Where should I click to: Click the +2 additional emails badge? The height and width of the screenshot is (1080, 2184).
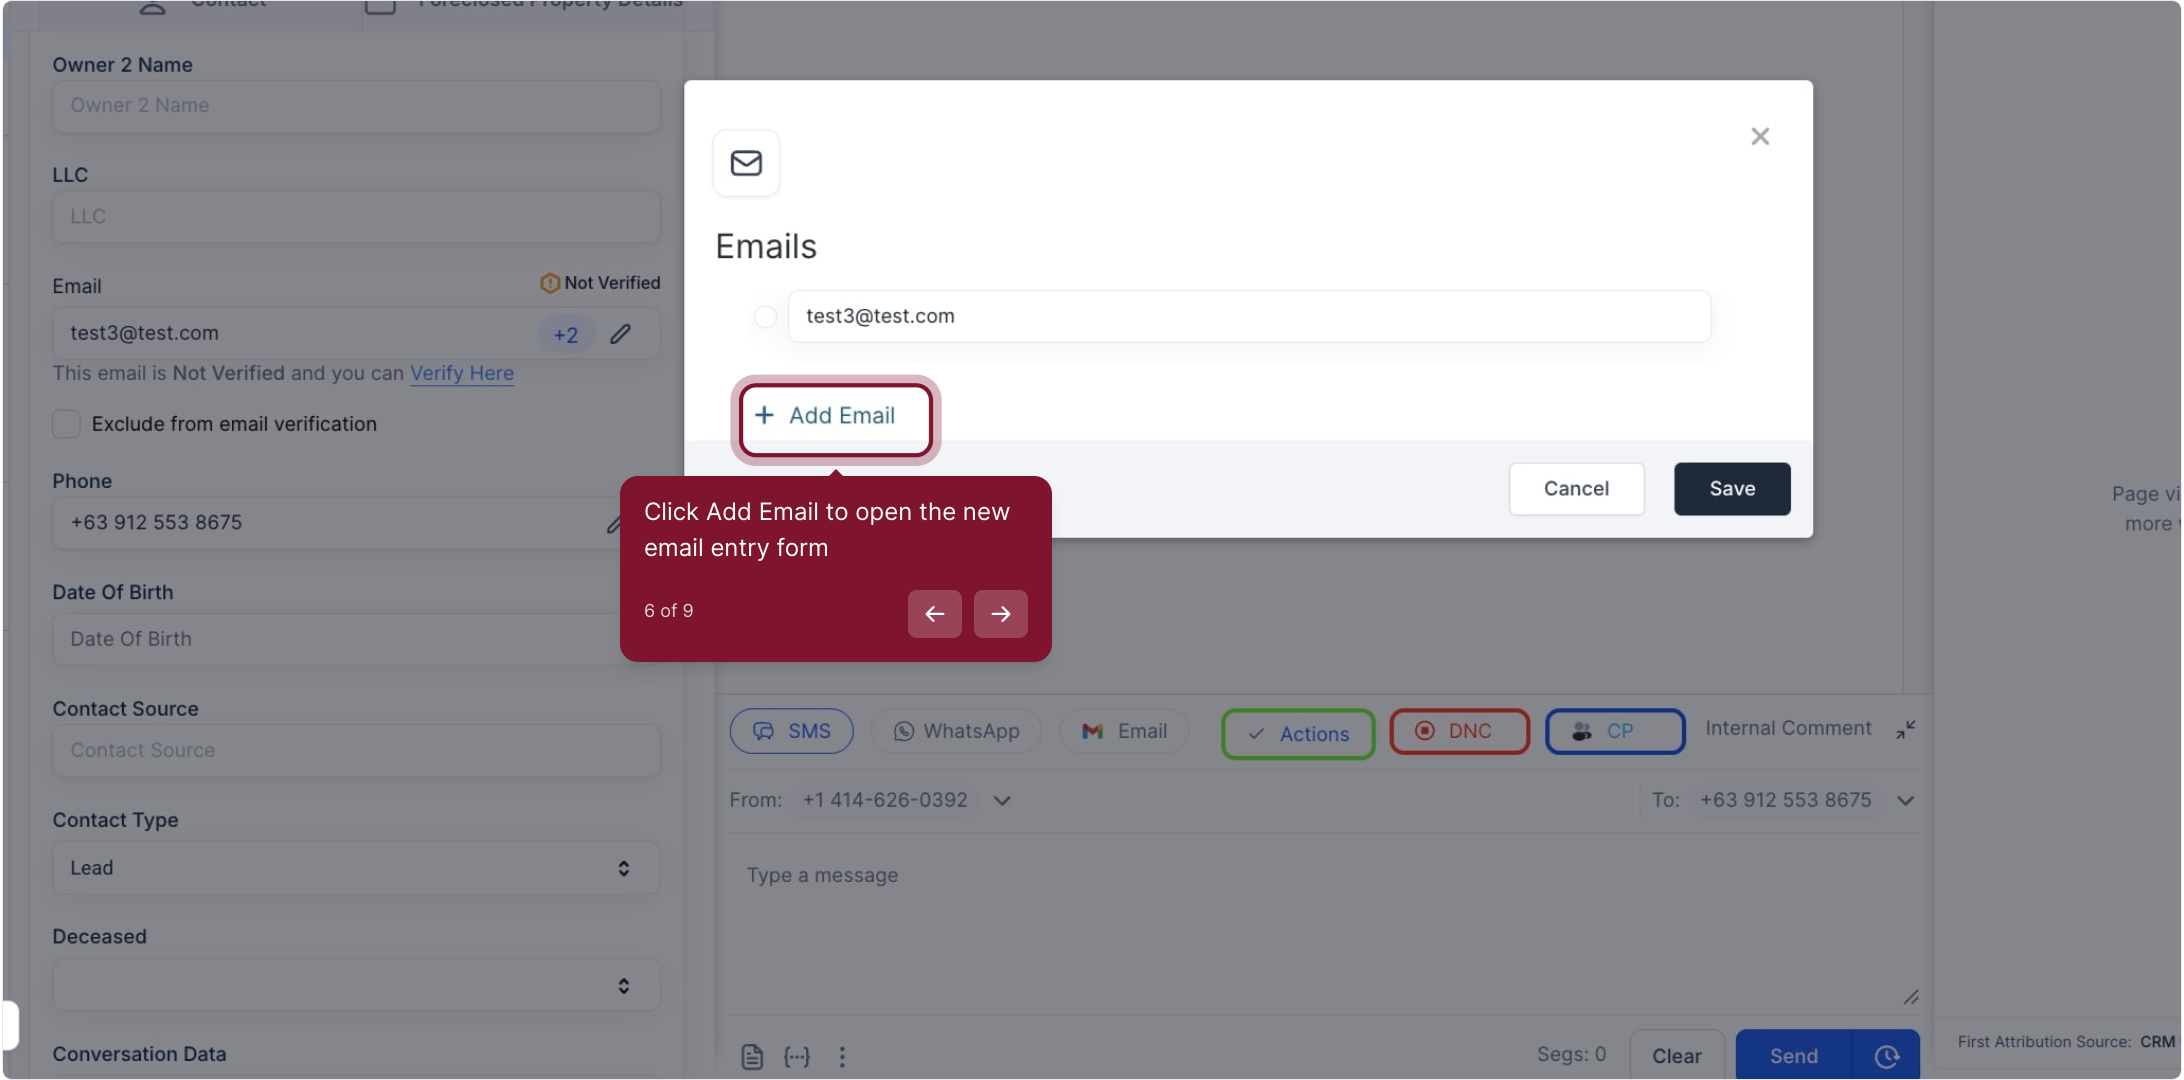pyautogui.click(x=566, y=334)
